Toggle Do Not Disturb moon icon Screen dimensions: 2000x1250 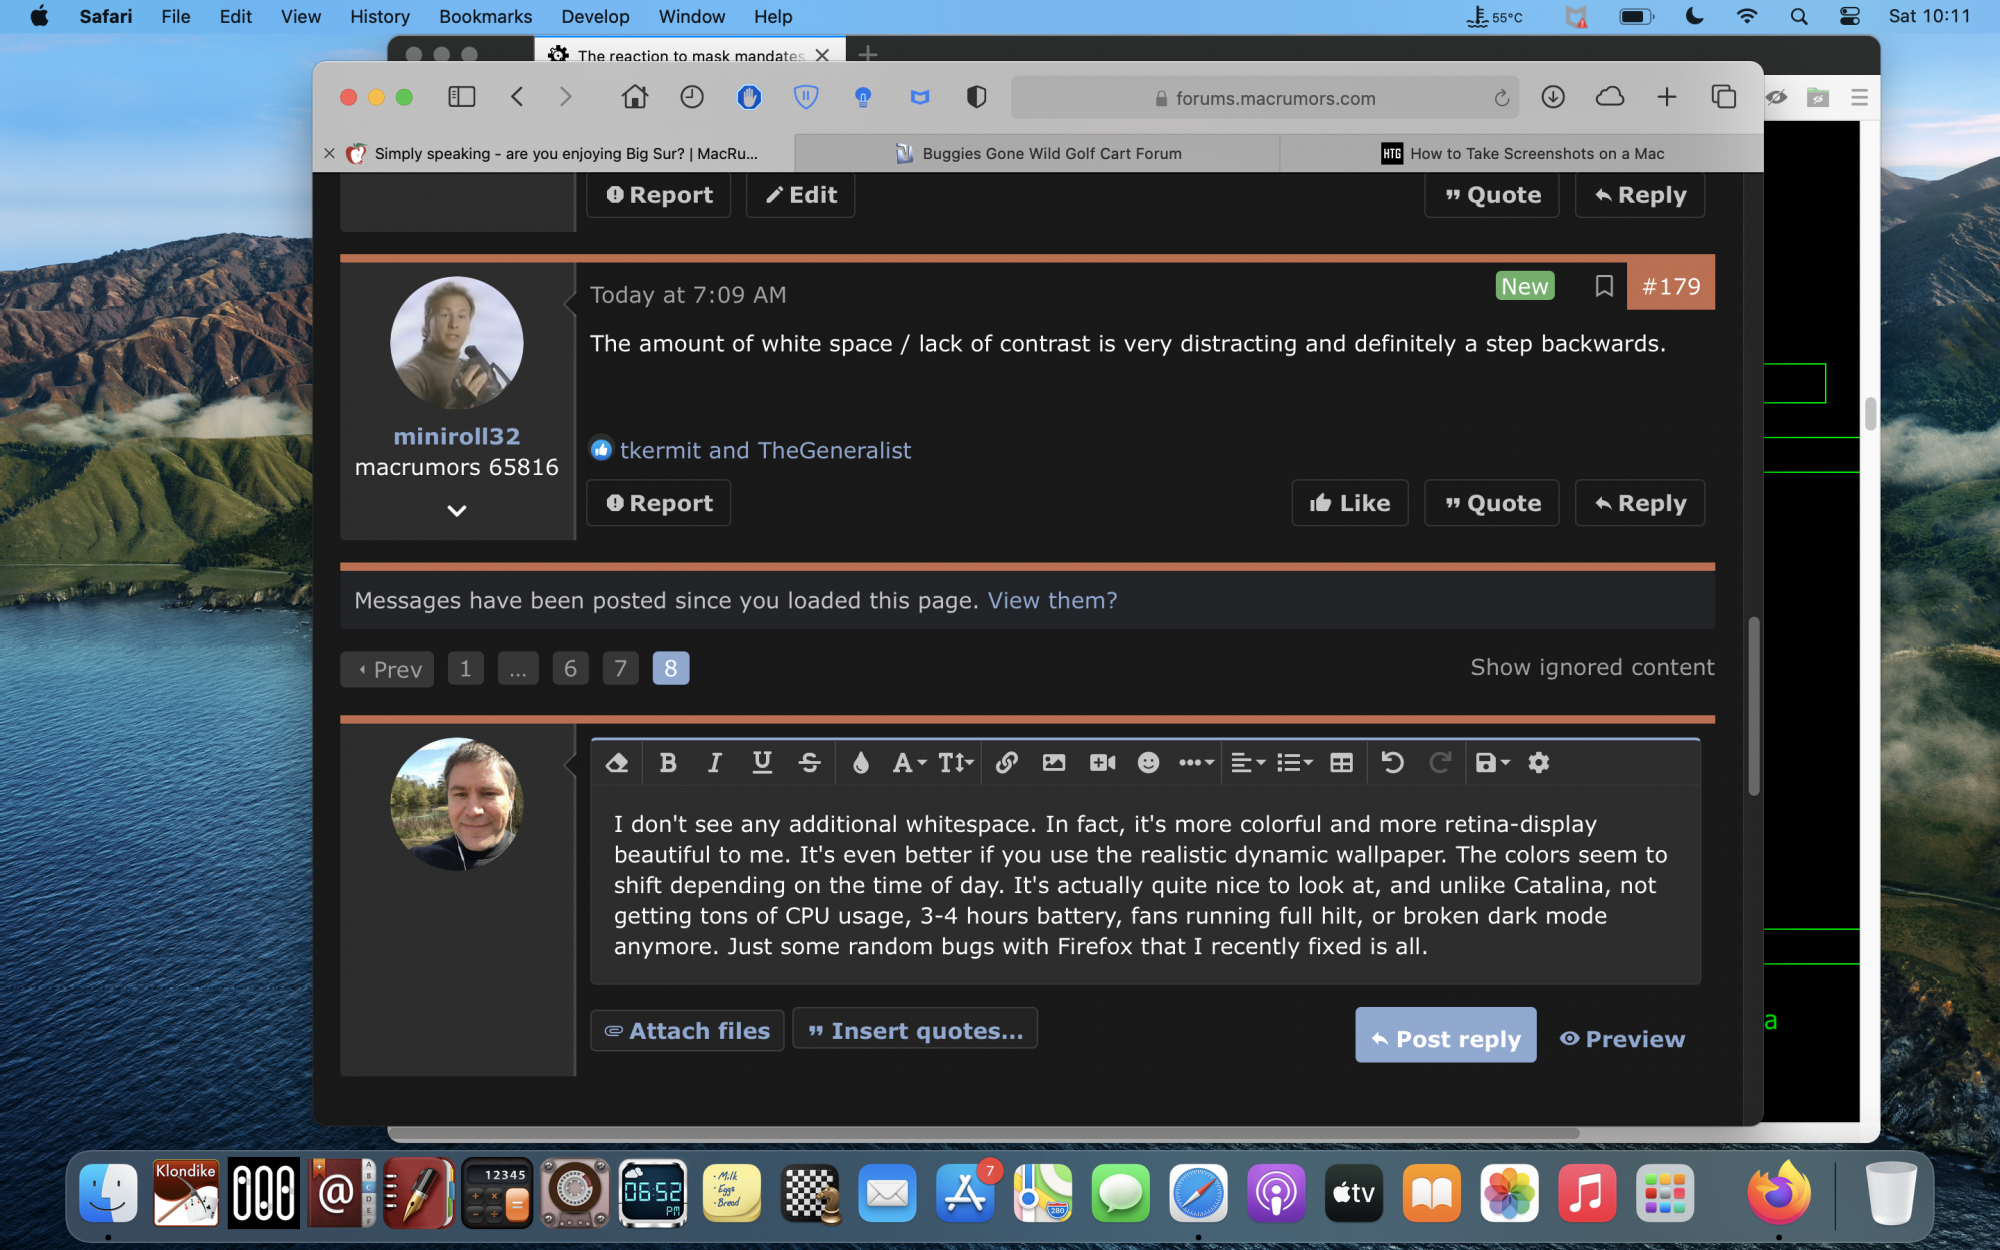pyautogui.click(x=1695, y=16)
